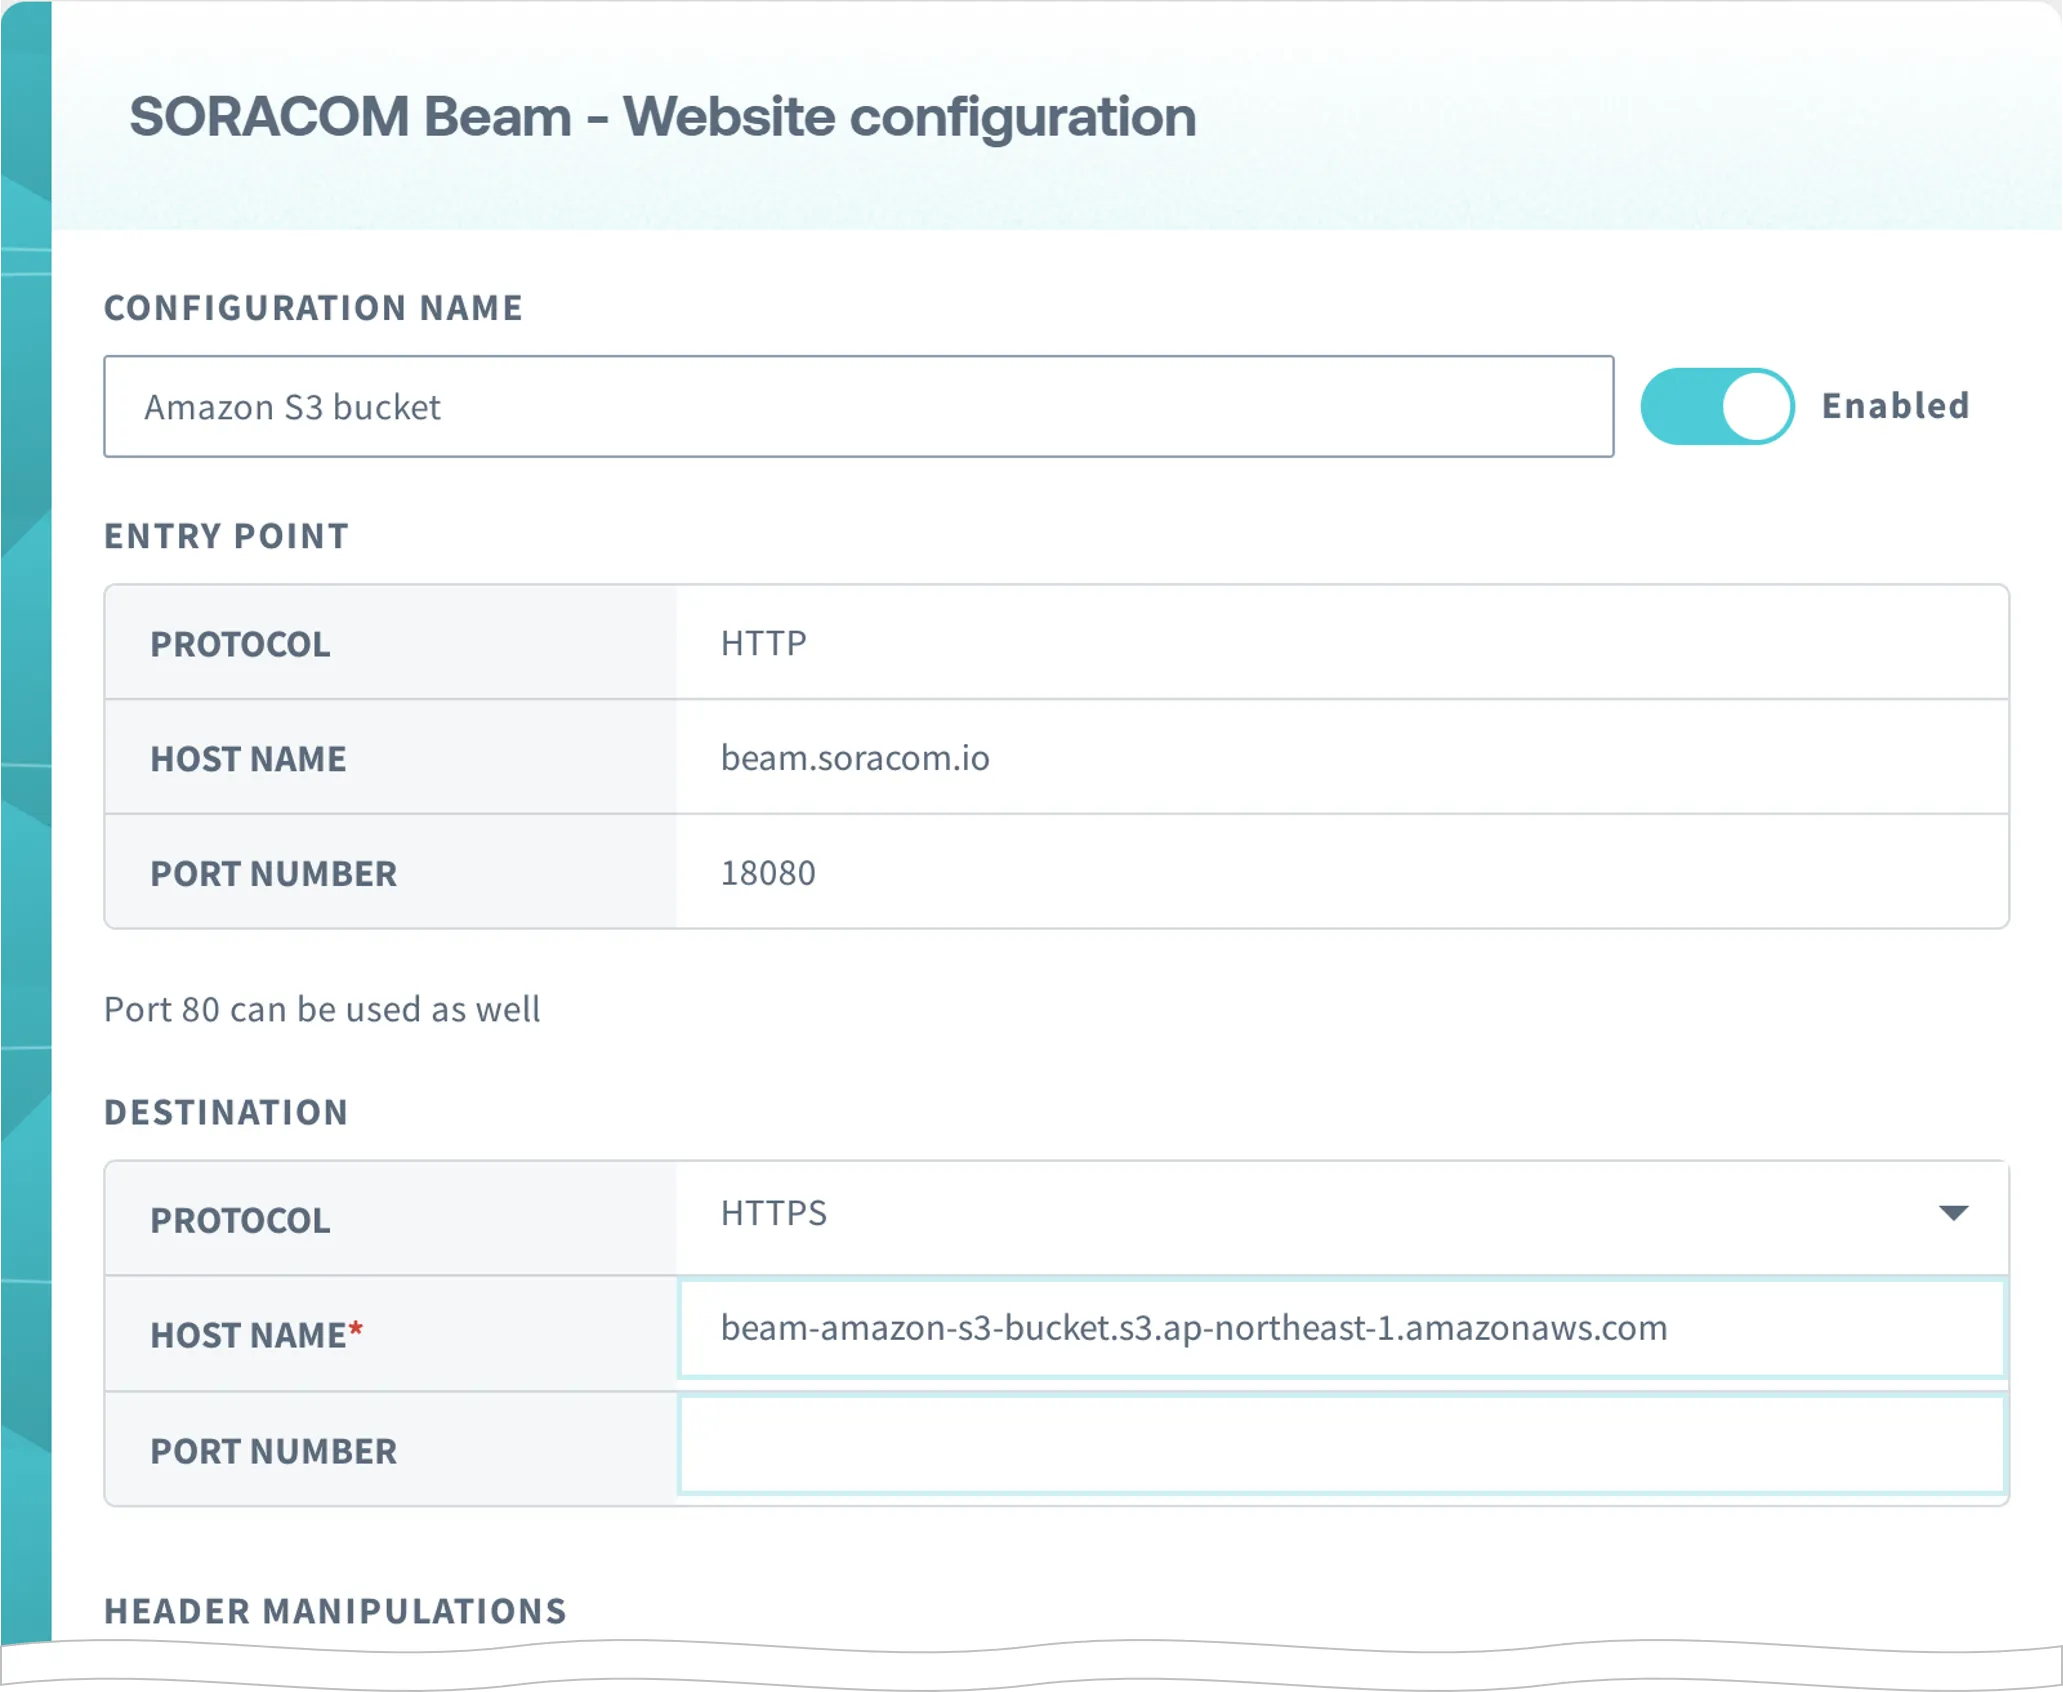
Task: Click the Configuration Name input field
Action: pyautogui.click(x=858, y=407)
